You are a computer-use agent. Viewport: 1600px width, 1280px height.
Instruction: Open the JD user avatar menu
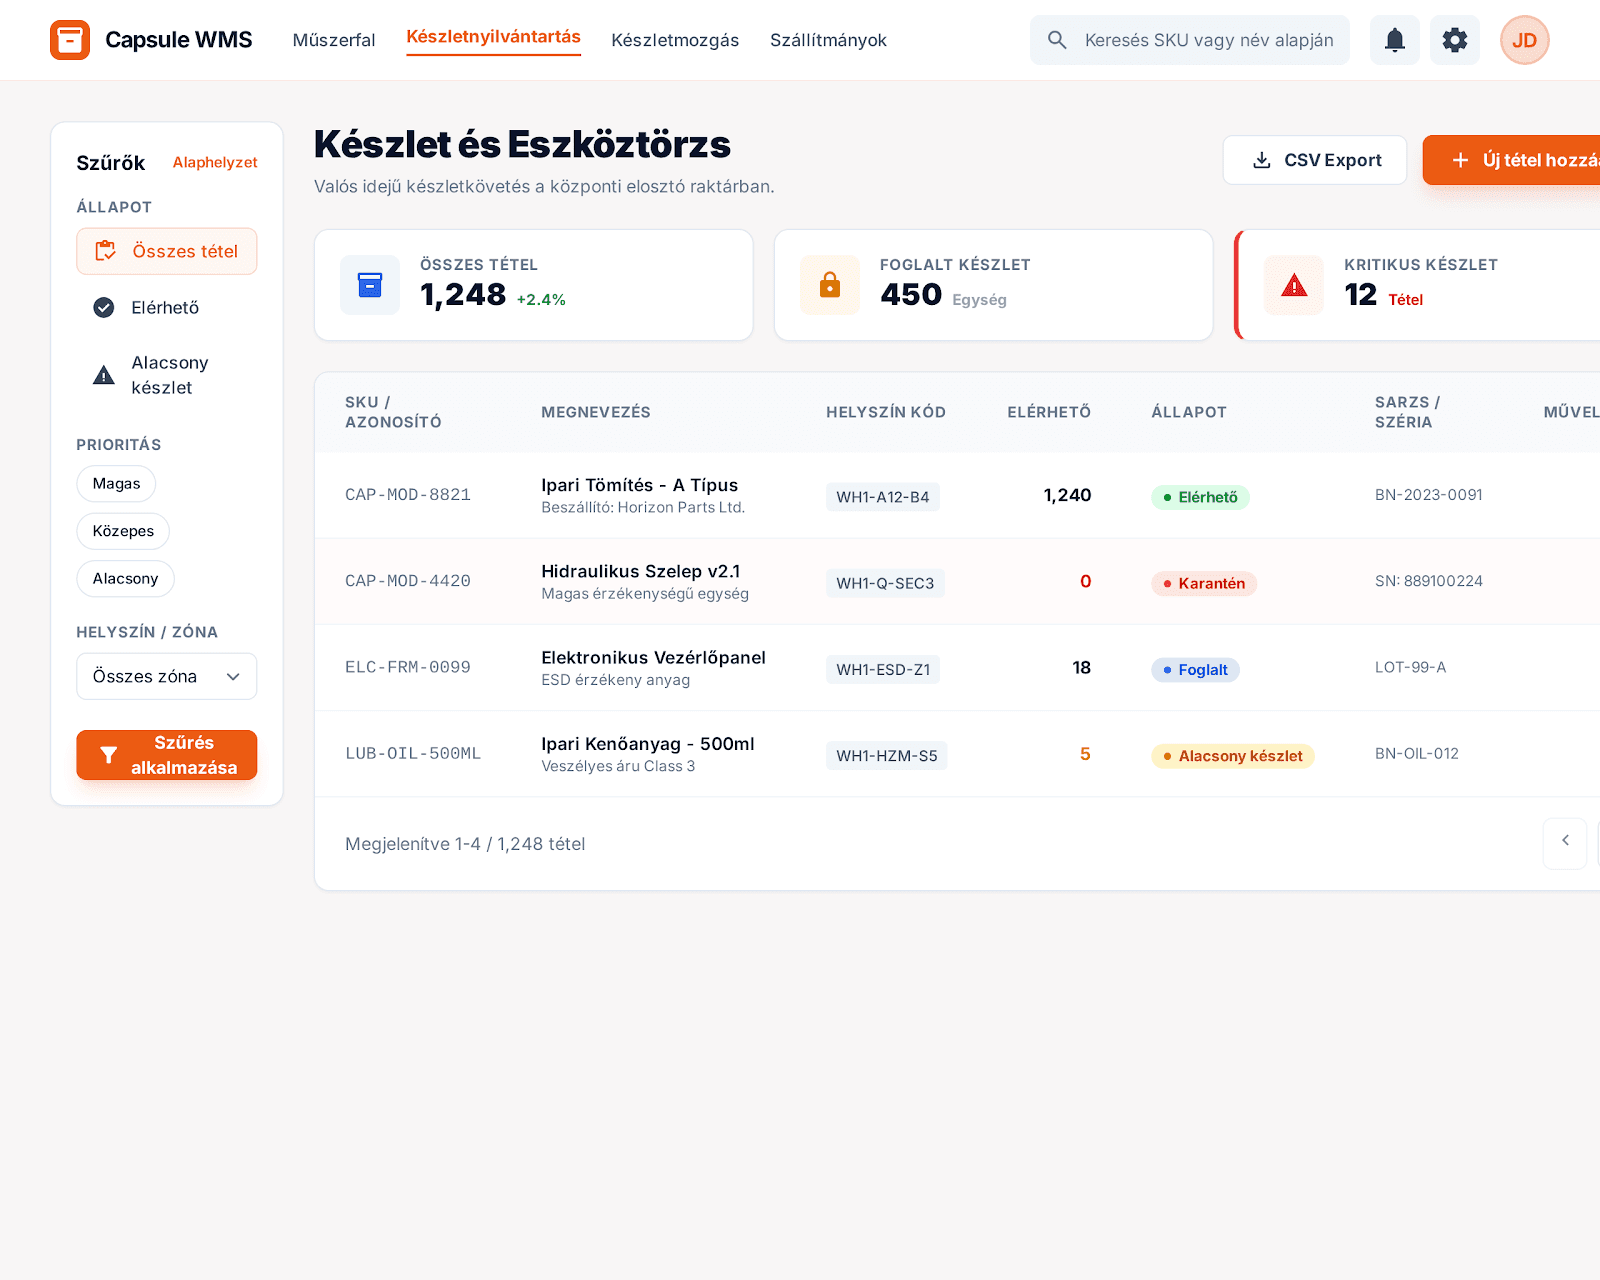click(1524, 40)
